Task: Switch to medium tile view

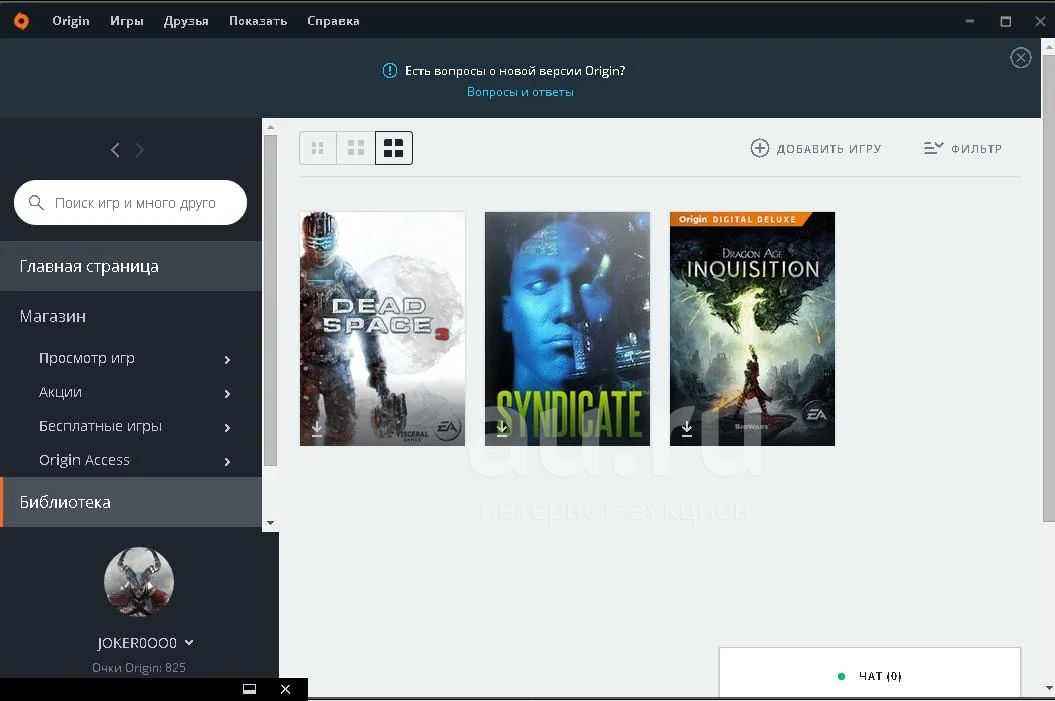Action: (x=356, y=148)
